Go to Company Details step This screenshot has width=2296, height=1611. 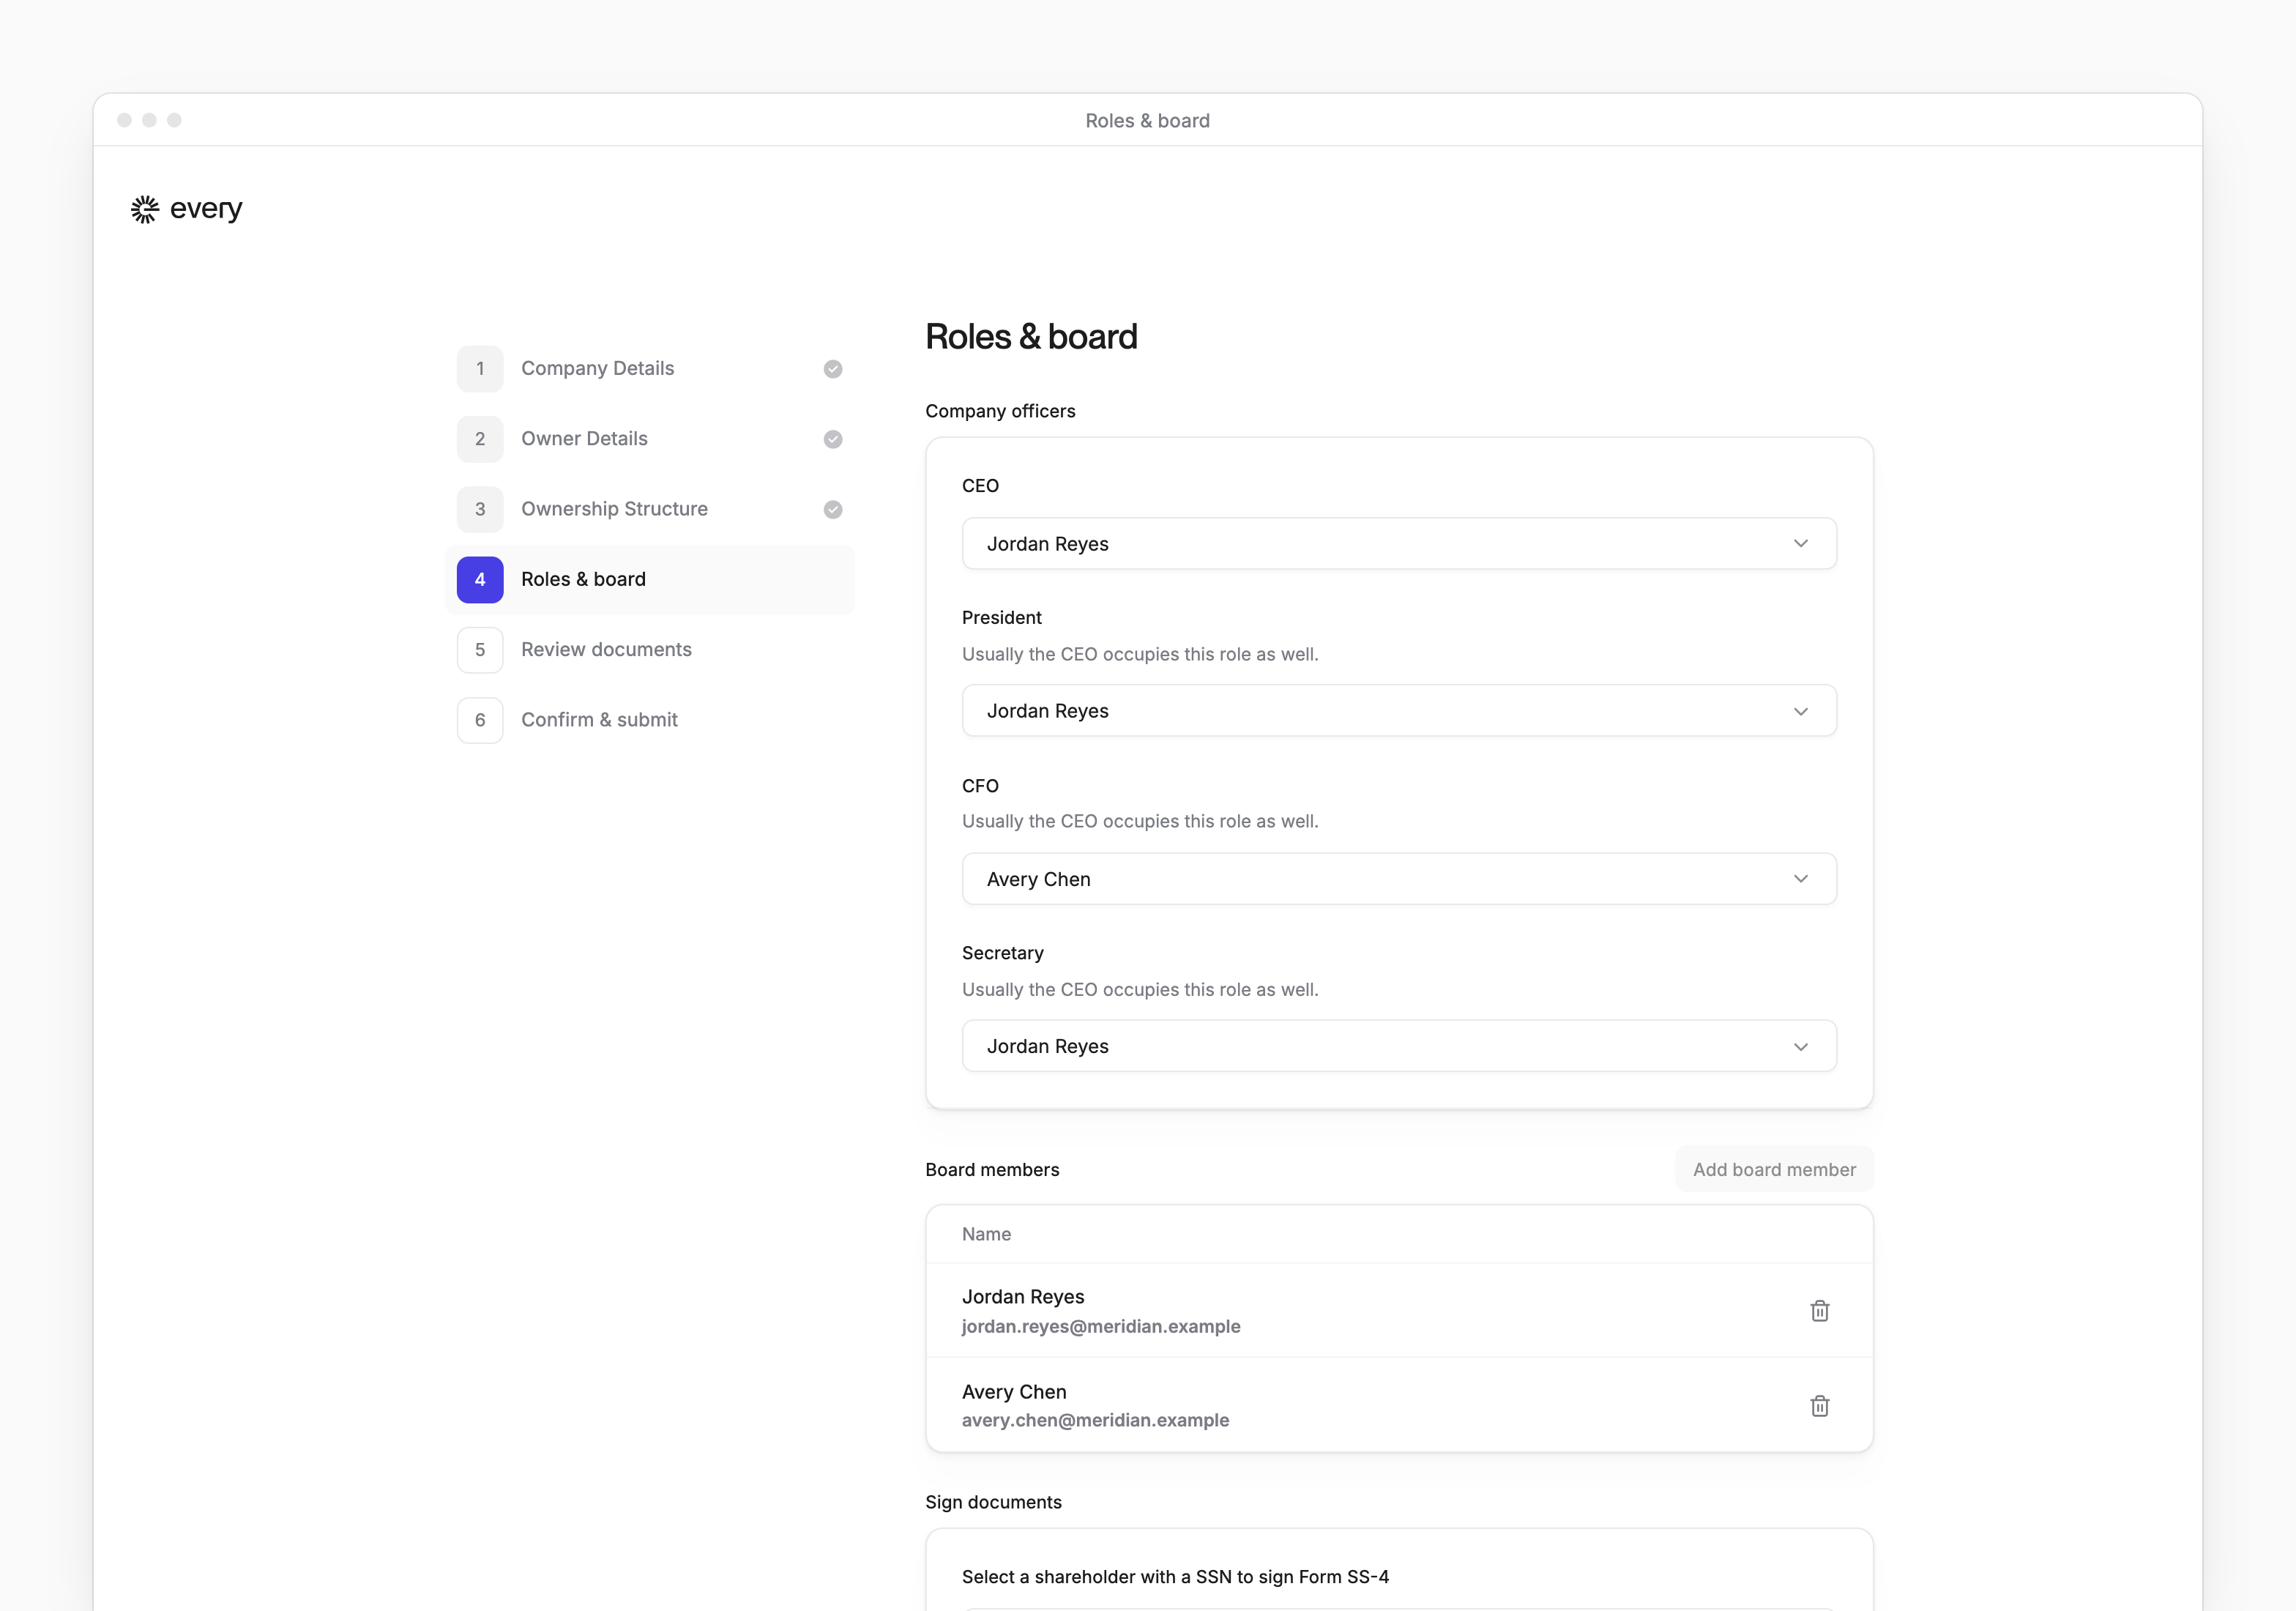[650, 369]
